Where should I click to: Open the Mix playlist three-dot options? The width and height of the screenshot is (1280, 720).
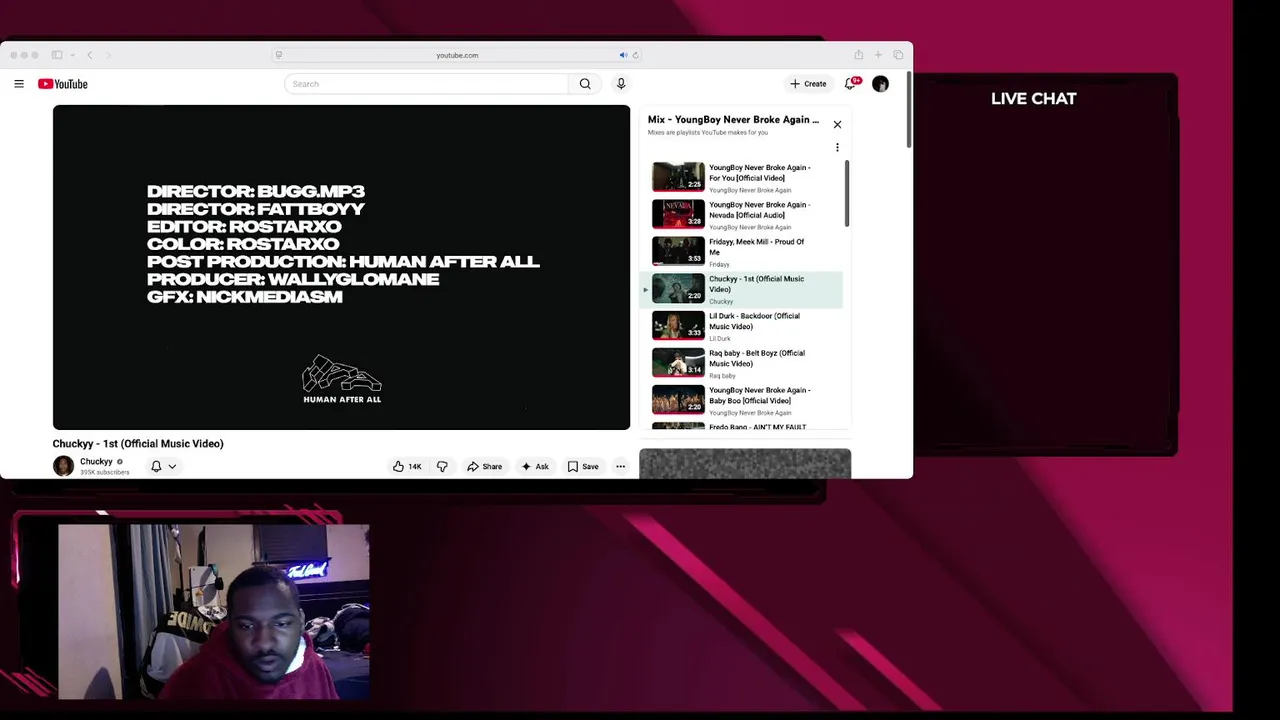837,148
